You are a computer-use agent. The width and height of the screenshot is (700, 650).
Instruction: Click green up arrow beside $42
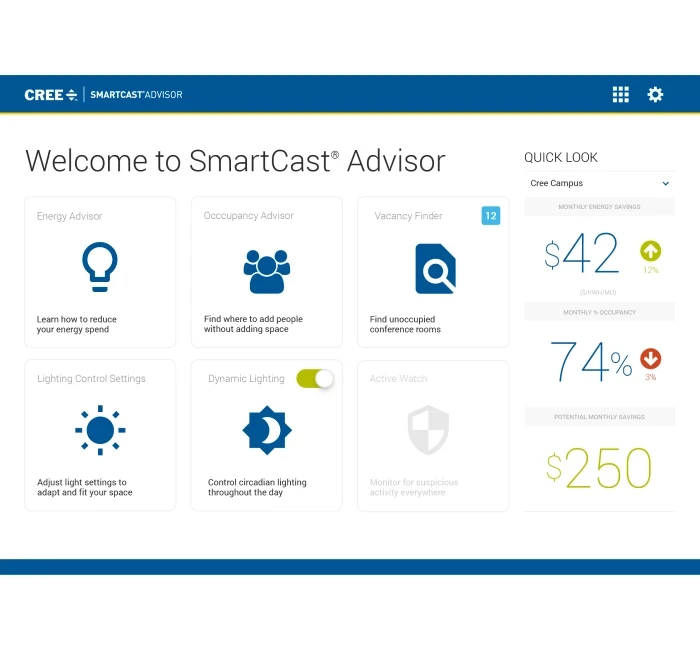coord(650,251)
